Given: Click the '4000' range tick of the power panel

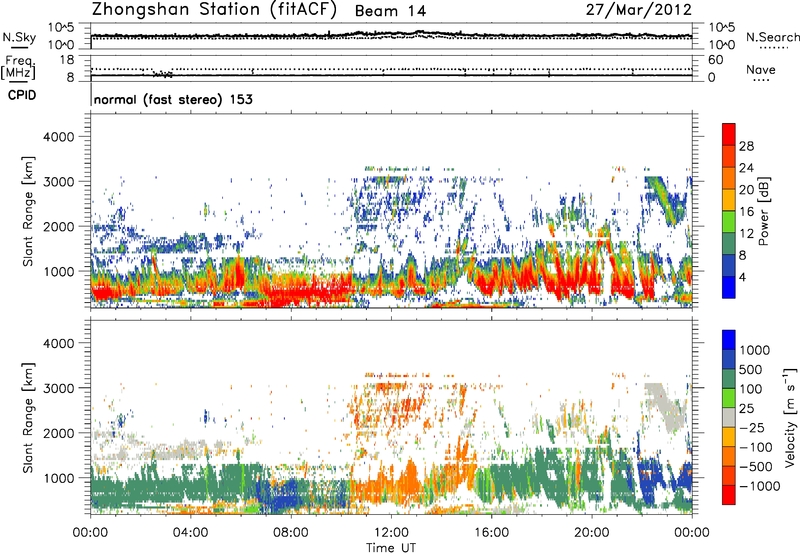Looking at the screenshot, I should pos(59,137).
